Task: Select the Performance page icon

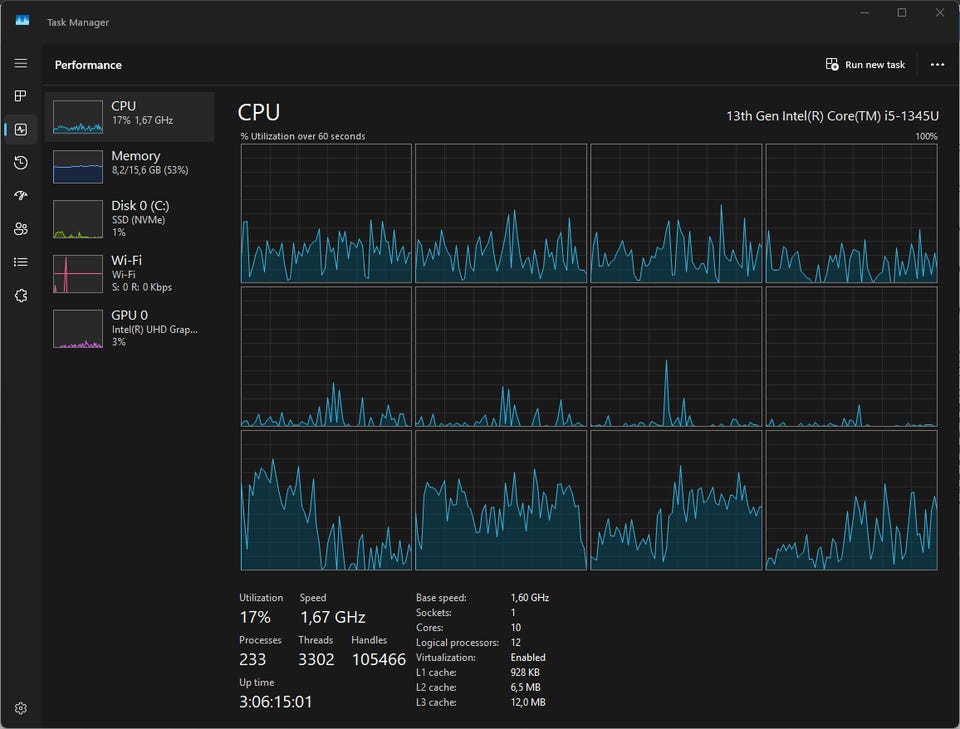Action: (x=20, y=129)
